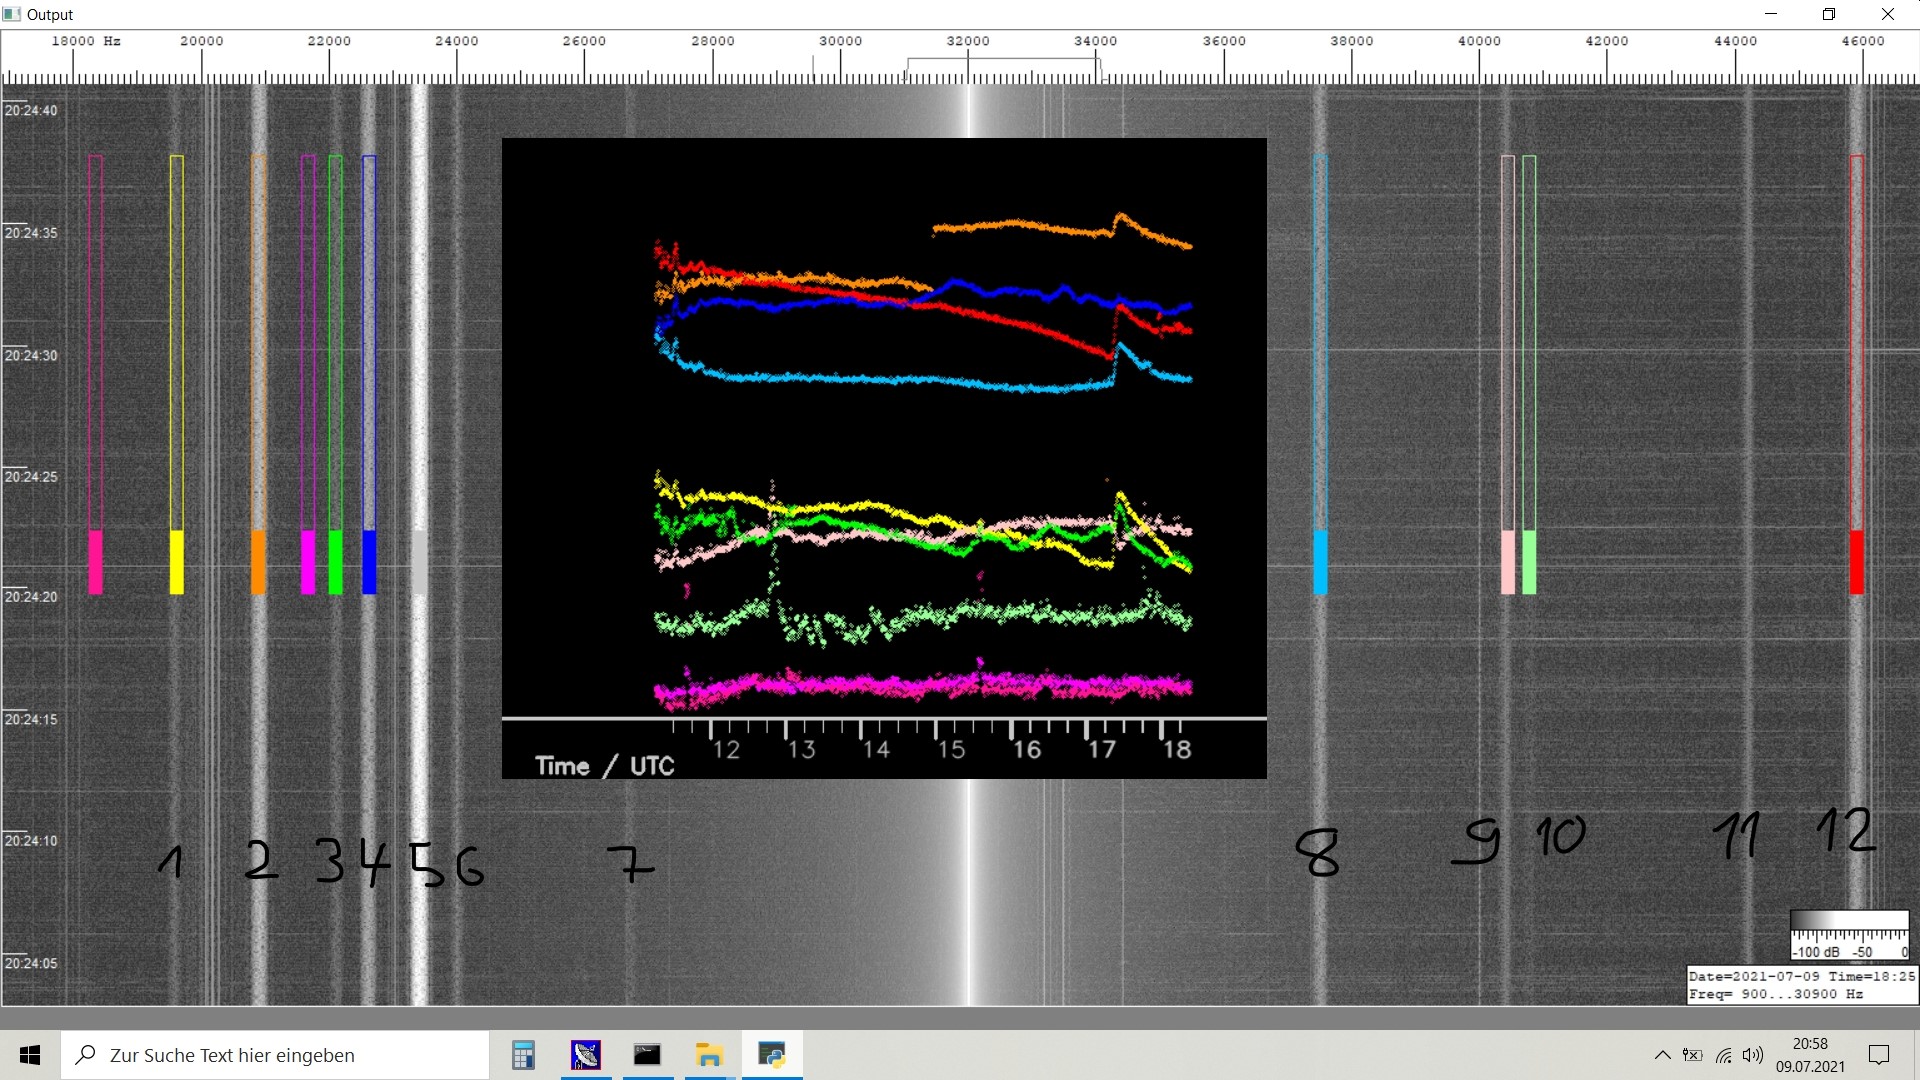Click the 20:24:05 time label

(31, 963)
